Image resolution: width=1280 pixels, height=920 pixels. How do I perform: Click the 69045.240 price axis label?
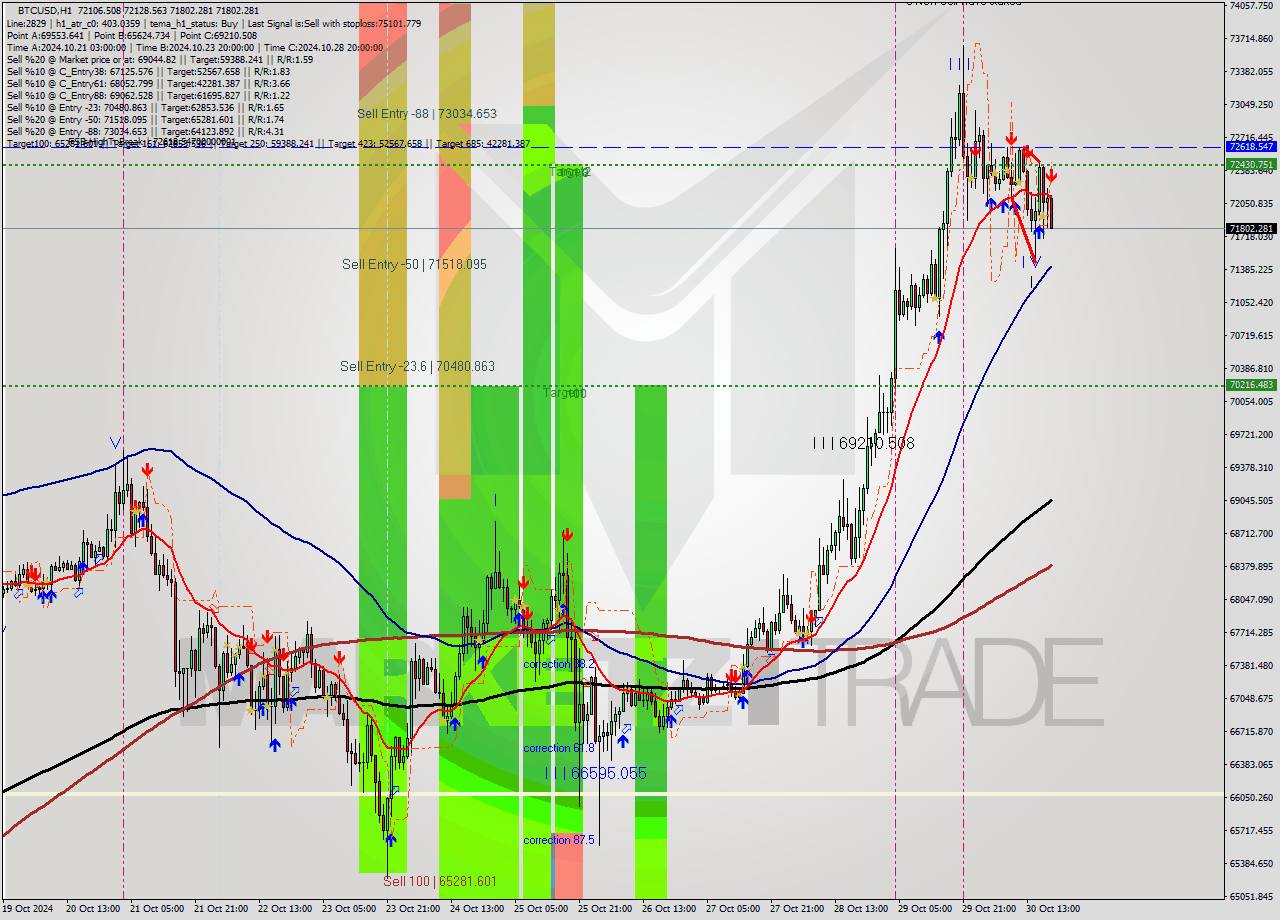(1251, 501)
